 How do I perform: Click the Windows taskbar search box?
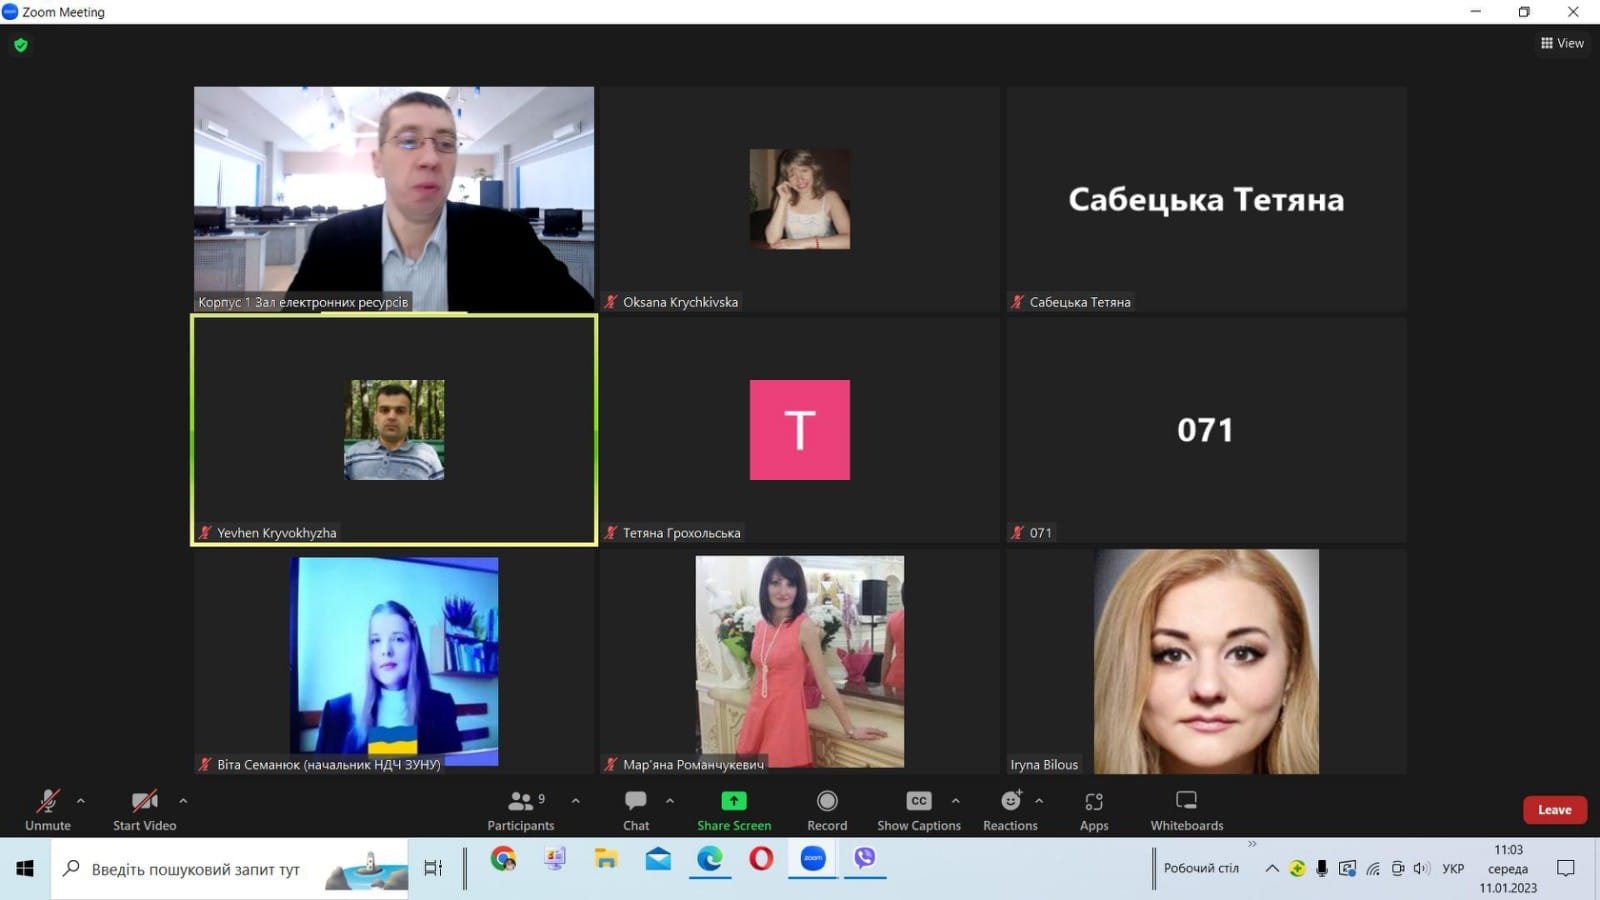point(230,869)
